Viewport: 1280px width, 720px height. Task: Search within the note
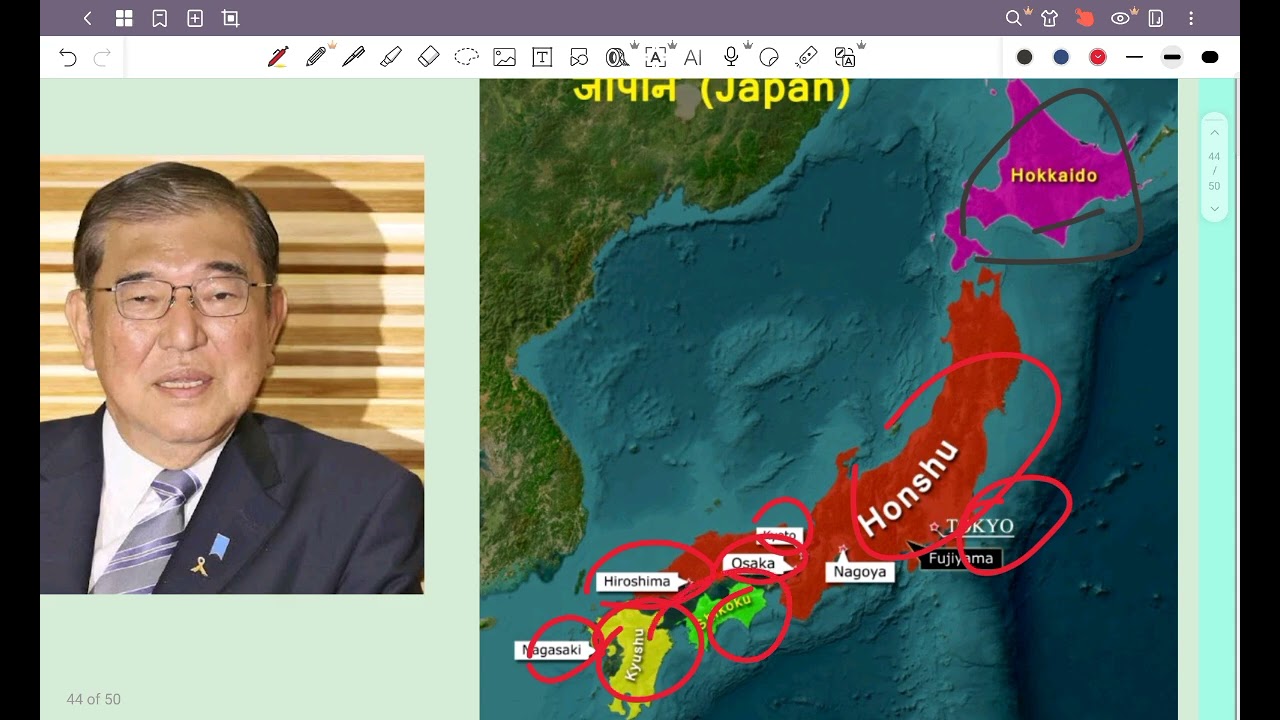point(1013,18)
